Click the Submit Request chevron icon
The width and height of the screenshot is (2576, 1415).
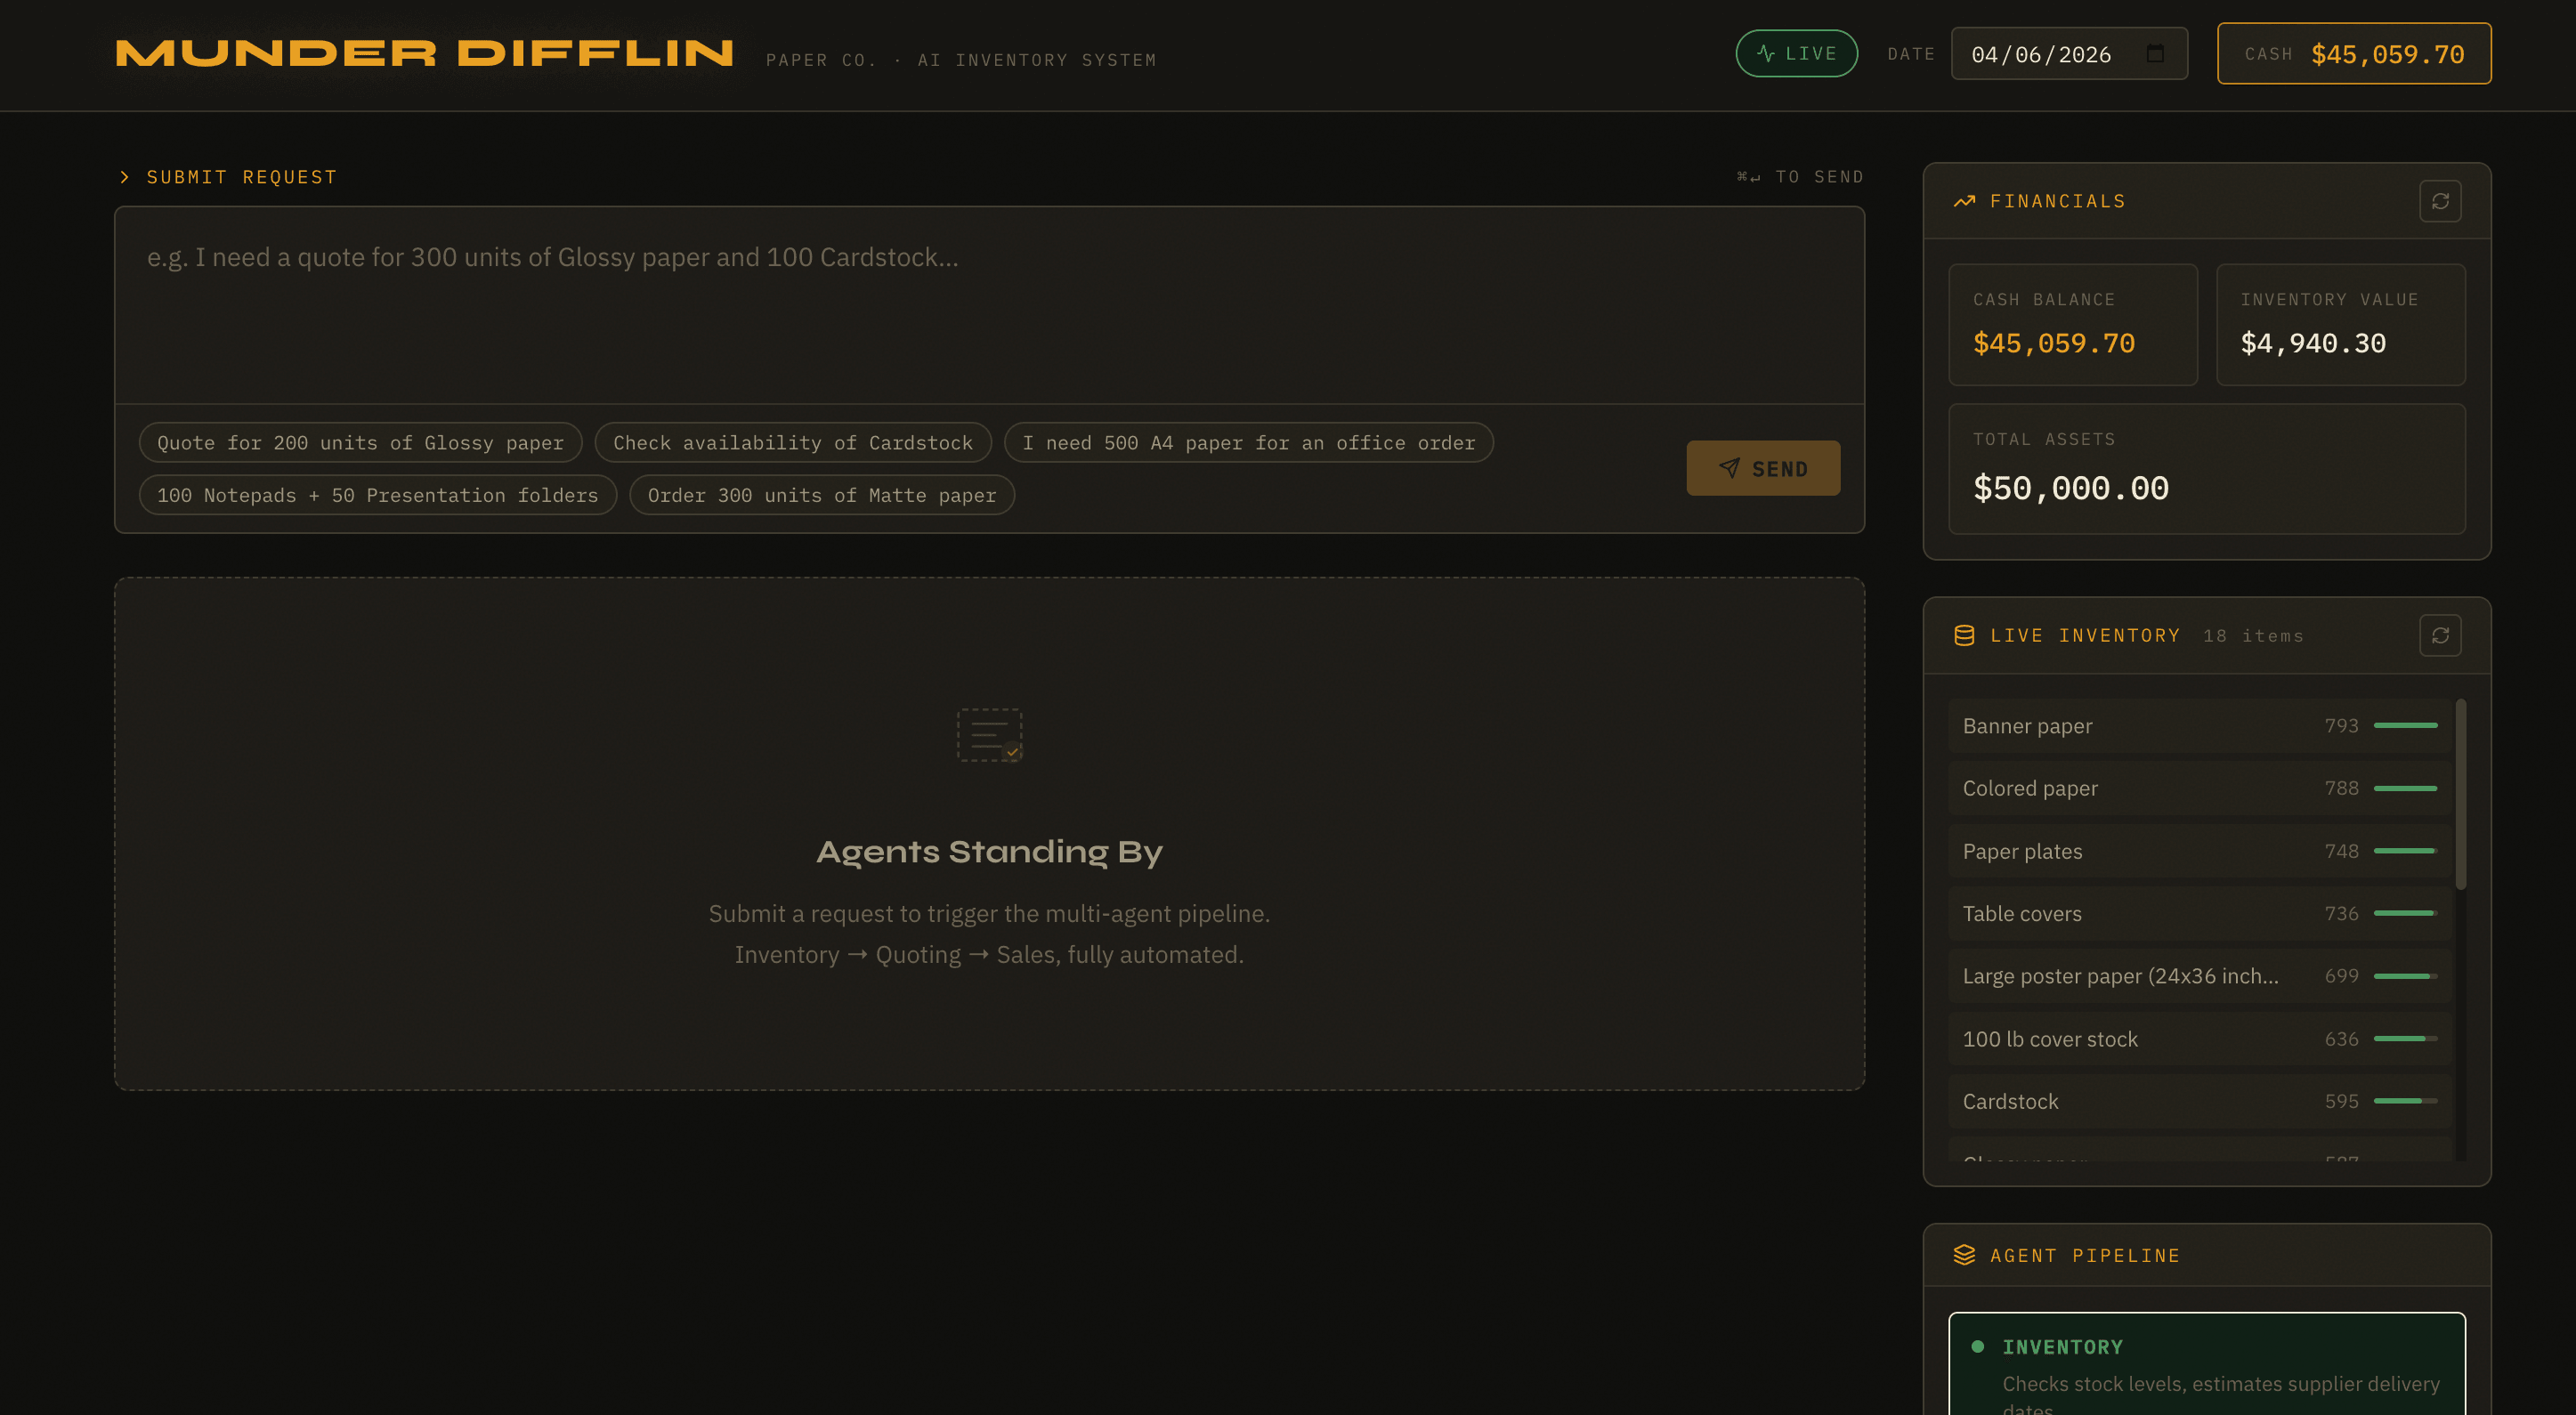[124, 177]
